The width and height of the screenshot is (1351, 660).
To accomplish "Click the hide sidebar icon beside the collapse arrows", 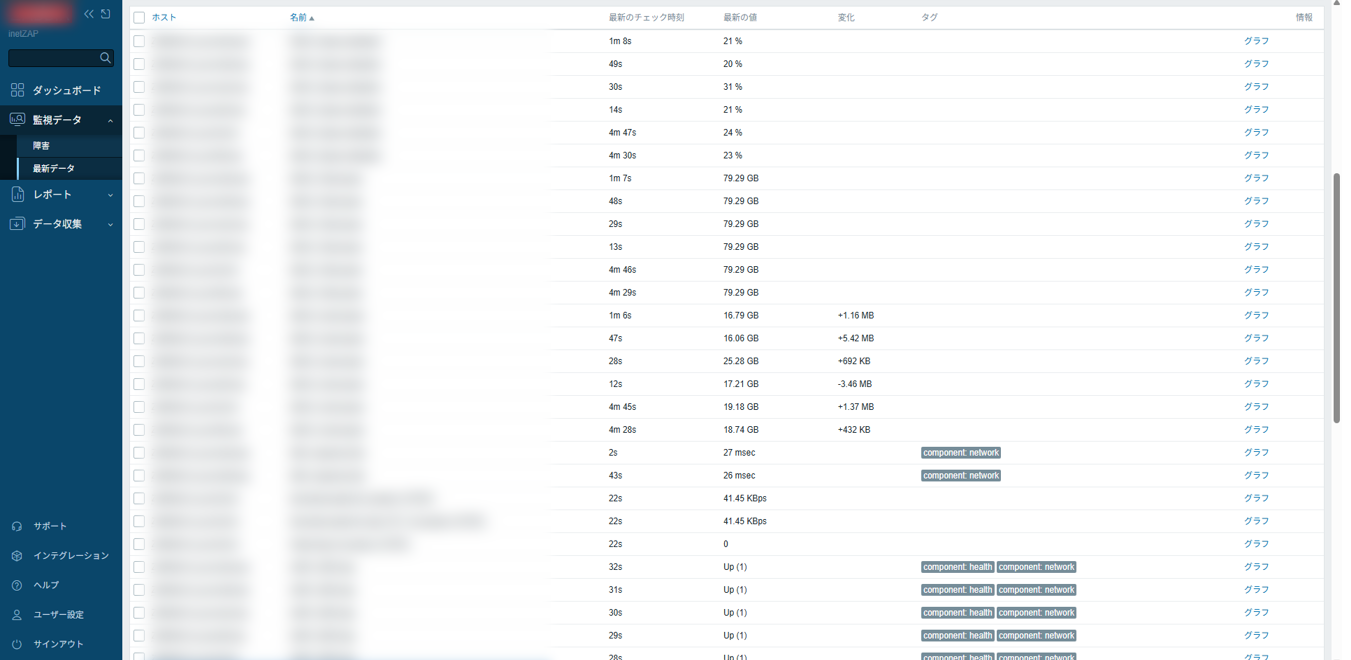I will tap(106, 14).
